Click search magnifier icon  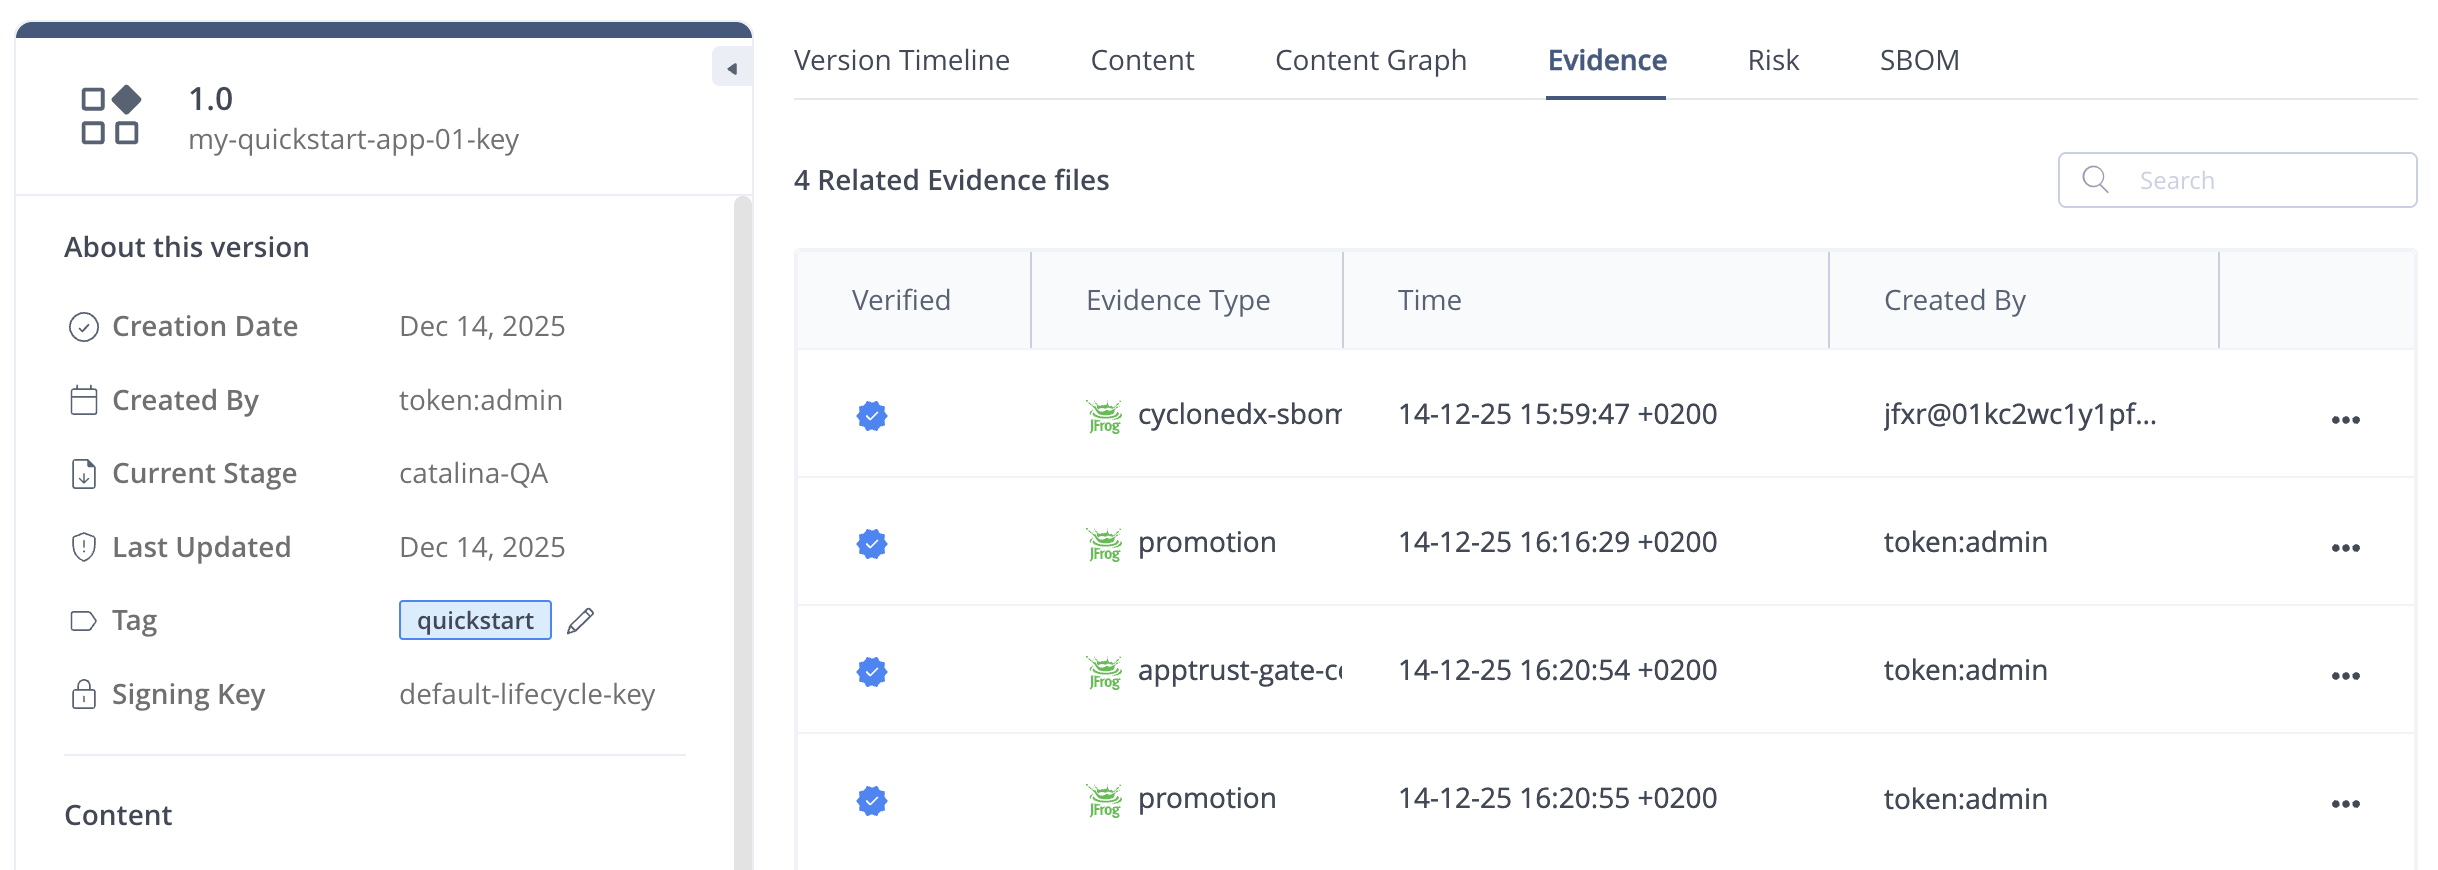tap(2095, 179)
